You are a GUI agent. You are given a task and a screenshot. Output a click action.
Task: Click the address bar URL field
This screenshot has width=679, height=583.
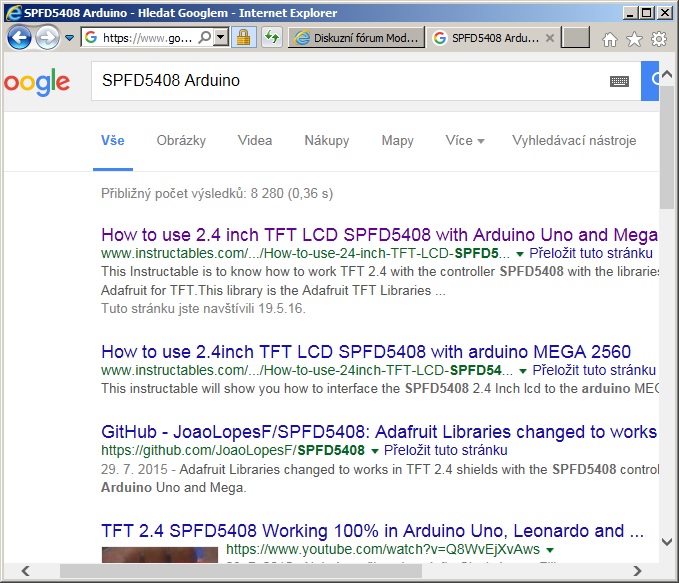tap(147, 38)
